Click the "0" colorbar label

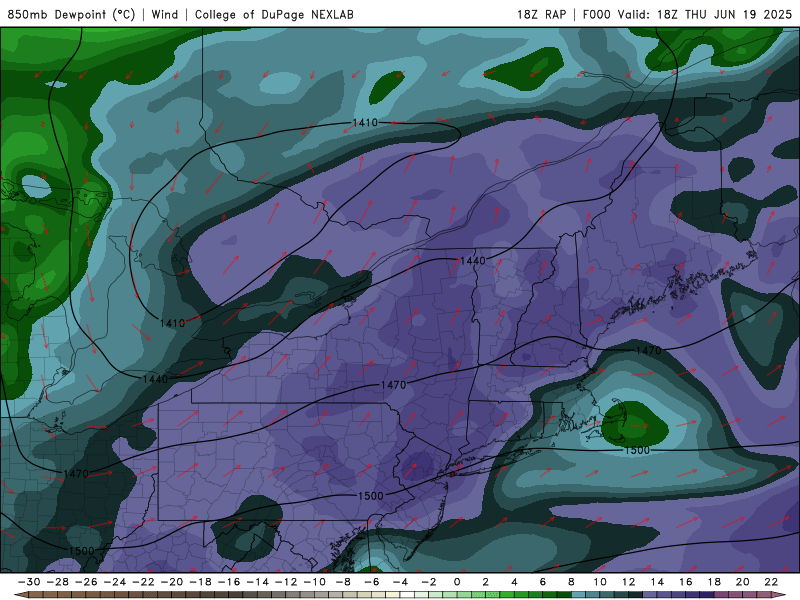pos(457,582)
